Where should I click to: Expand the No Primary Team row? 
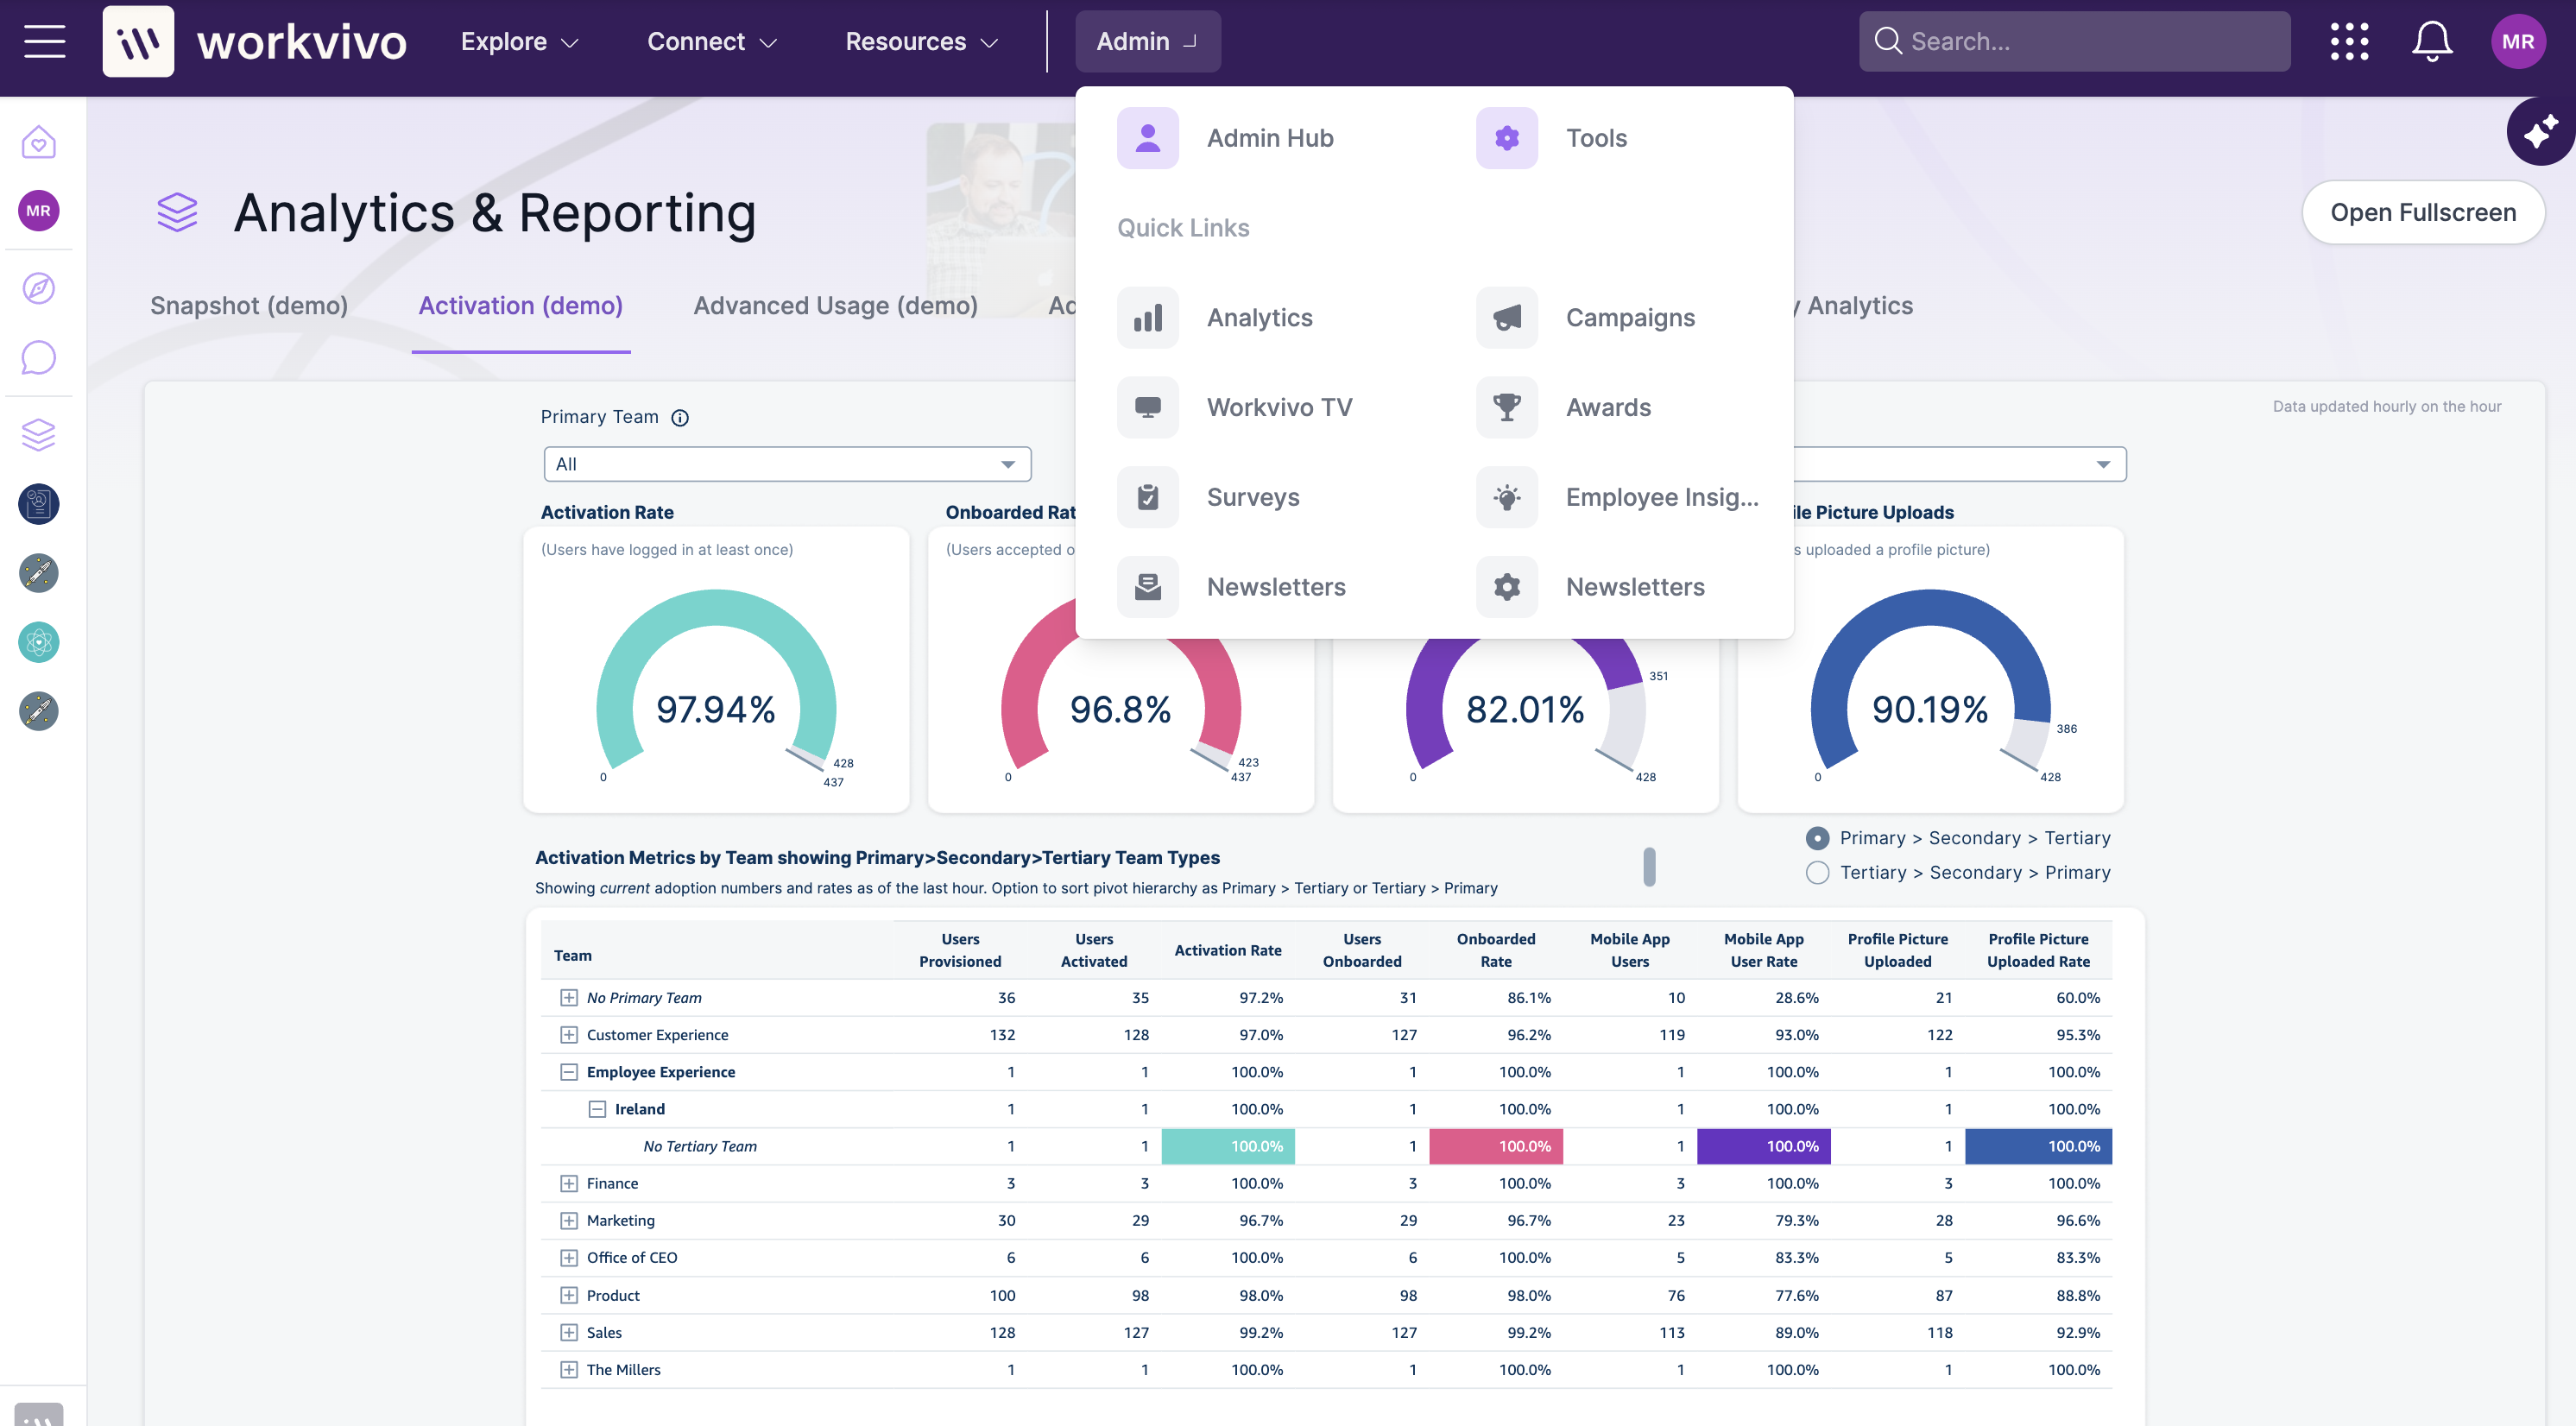click(569, 998)
